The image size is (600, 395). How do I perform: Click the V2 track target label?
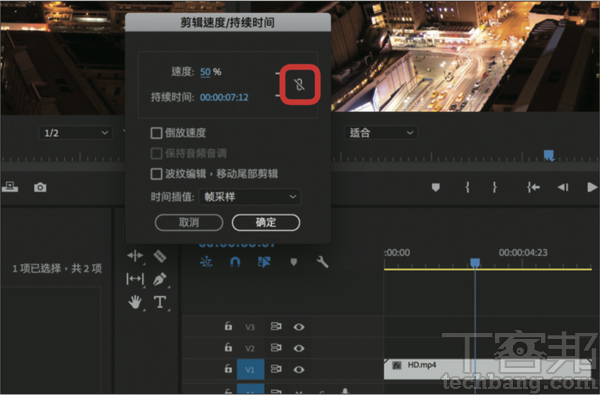click(x=250, y=348)
